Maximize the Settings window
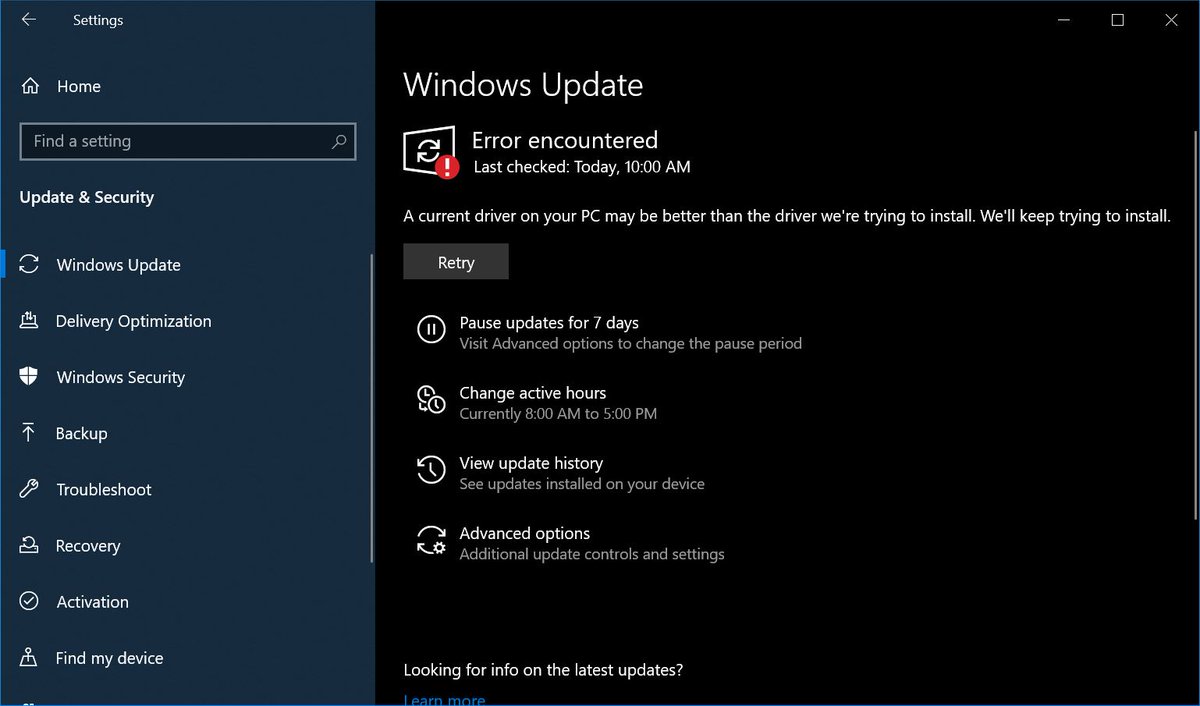The image size is (1200, 706). 1118,20
